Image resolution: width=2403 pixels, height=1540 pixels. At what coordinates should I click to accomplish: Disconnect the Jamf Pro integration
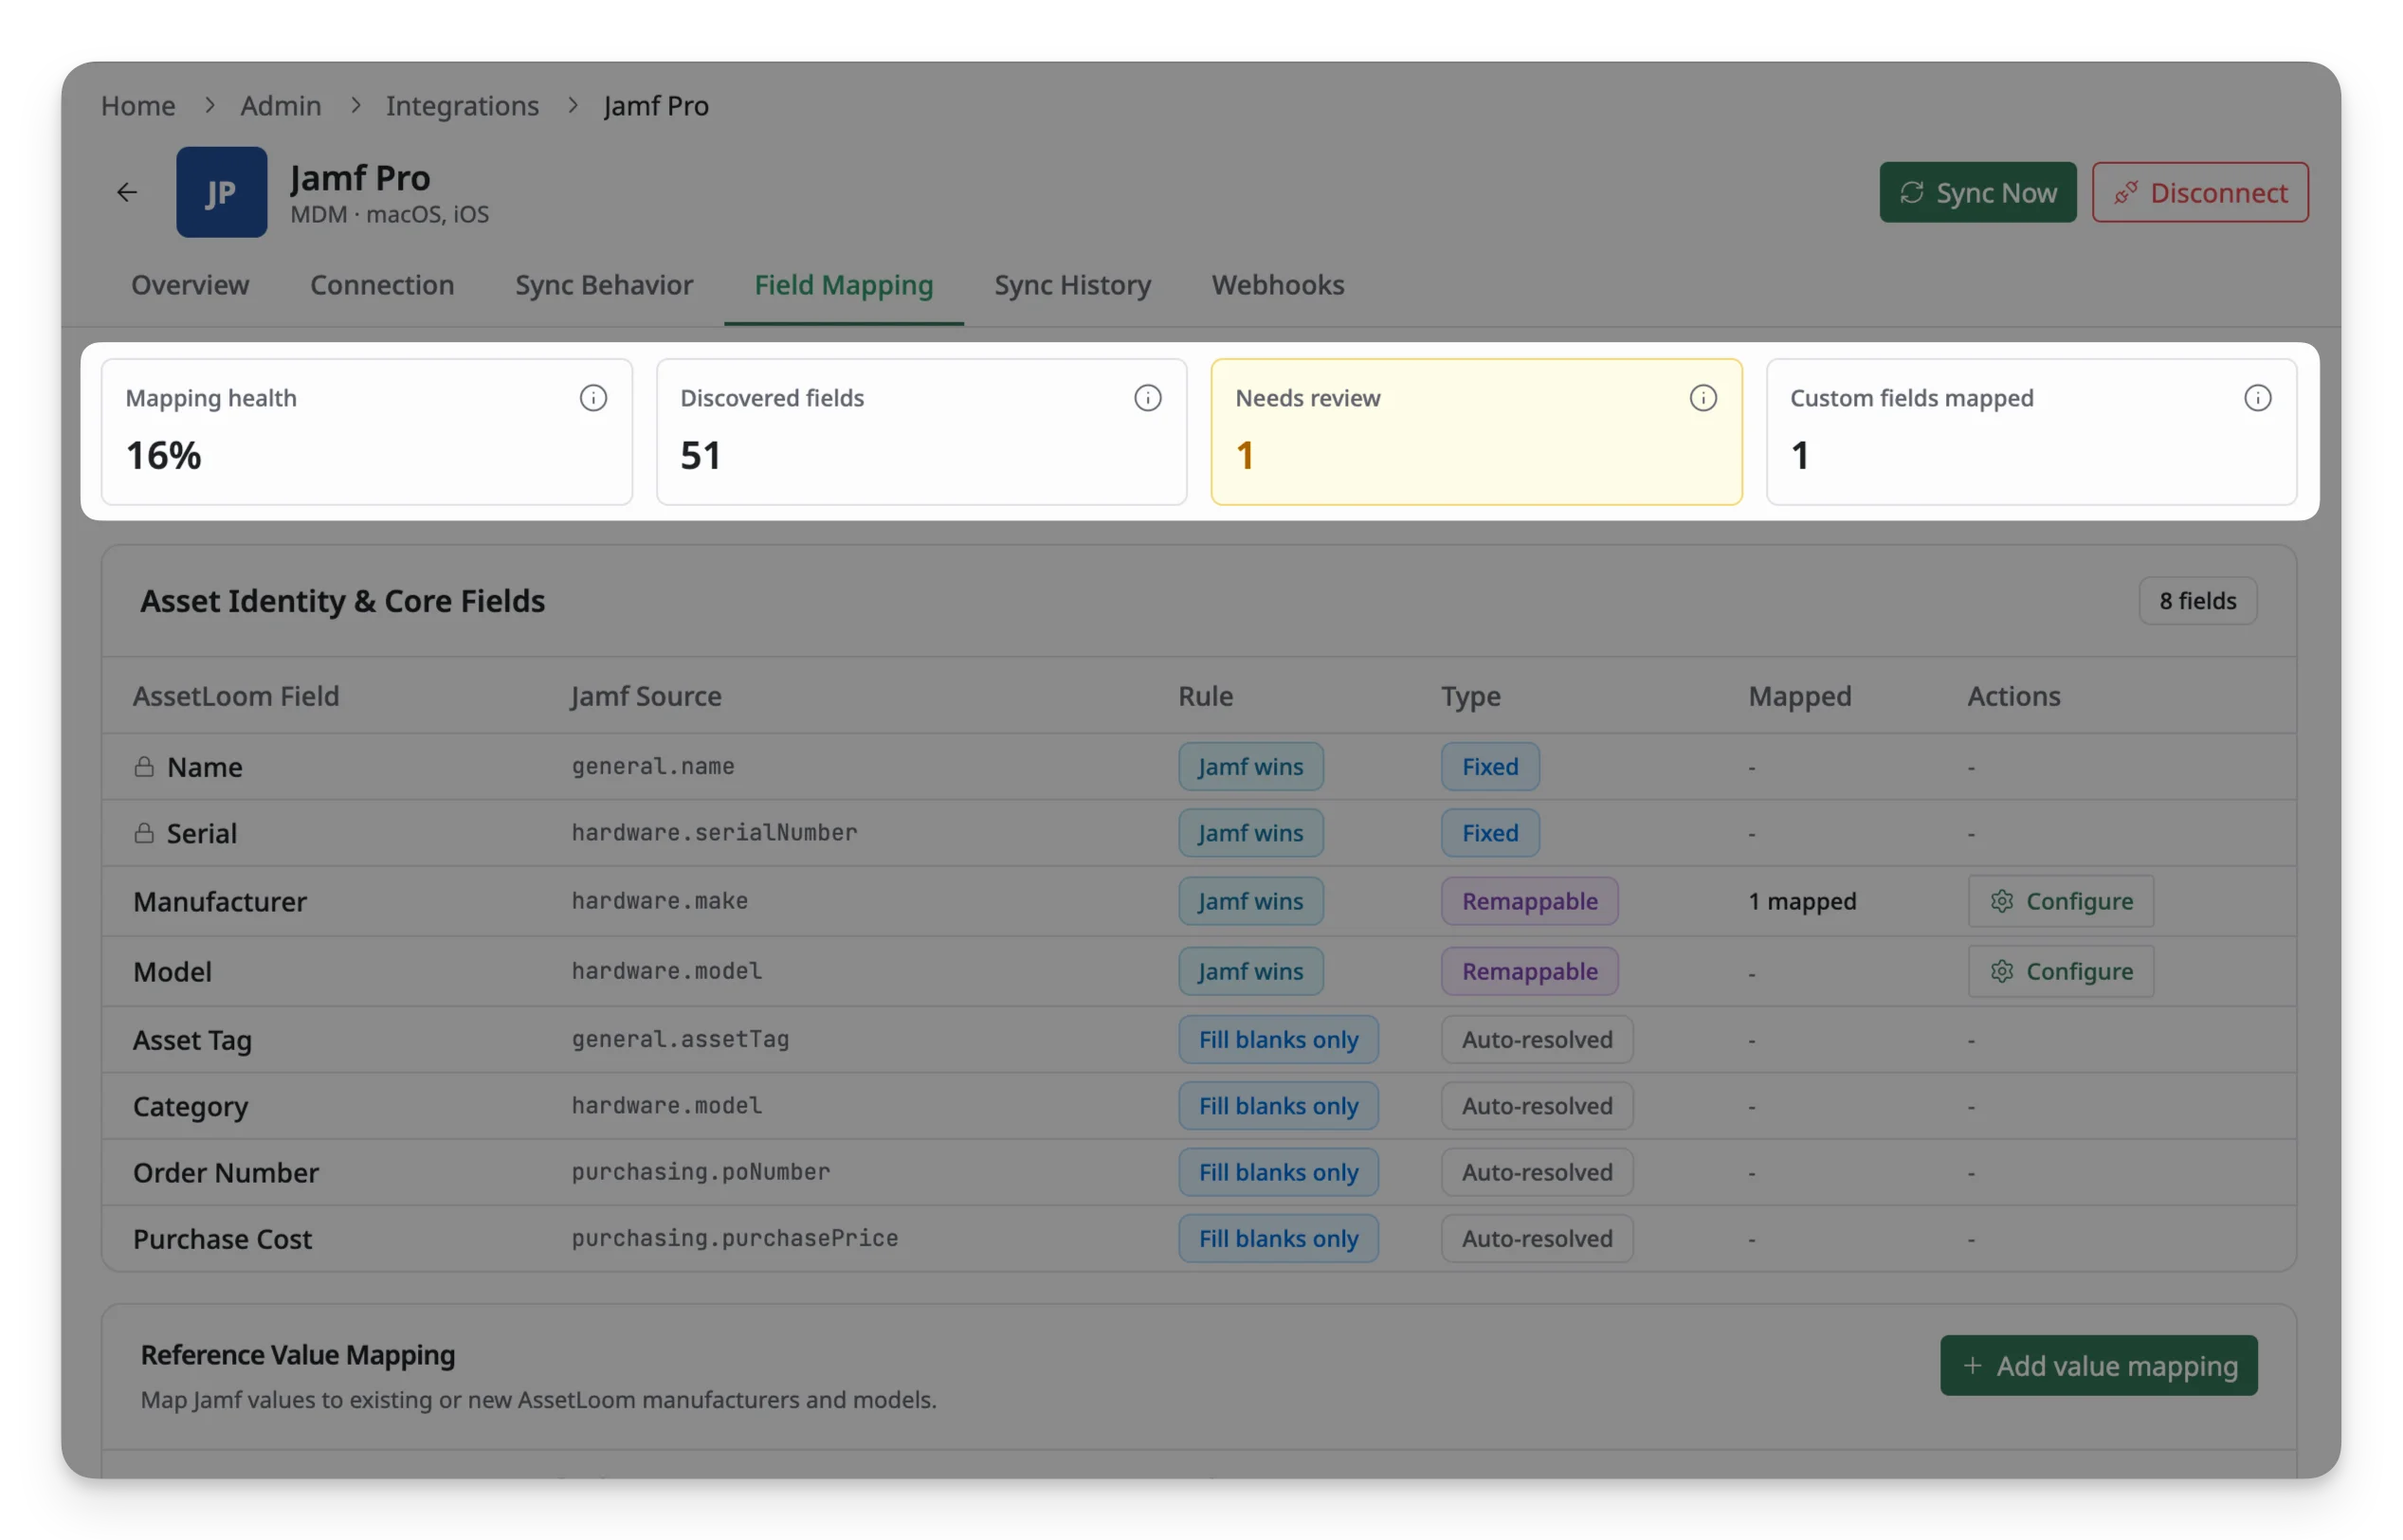pyautogui.click(x=2198, y=192)
